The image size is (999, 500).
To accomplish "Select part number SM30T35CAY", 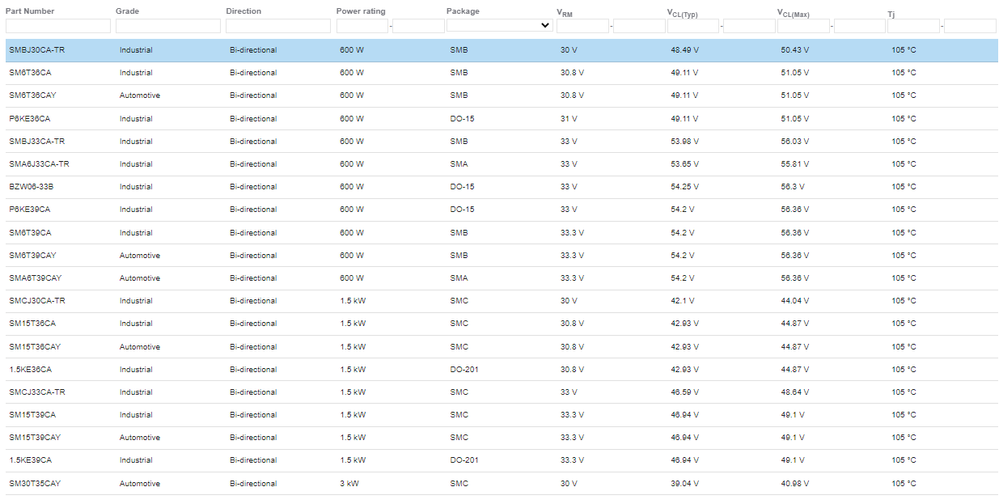I will pos(35,483).
